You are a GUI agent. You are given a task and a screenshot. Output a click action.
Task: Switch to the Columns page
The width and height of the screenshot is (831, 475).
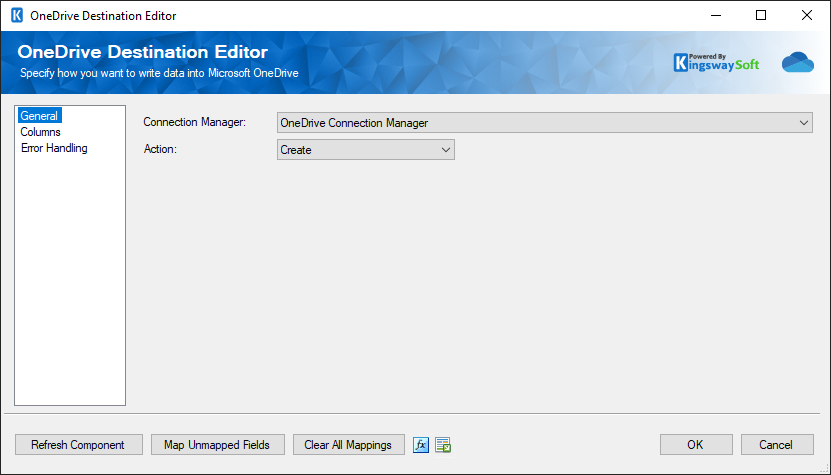pyautogui.click(x=40, y=132)
